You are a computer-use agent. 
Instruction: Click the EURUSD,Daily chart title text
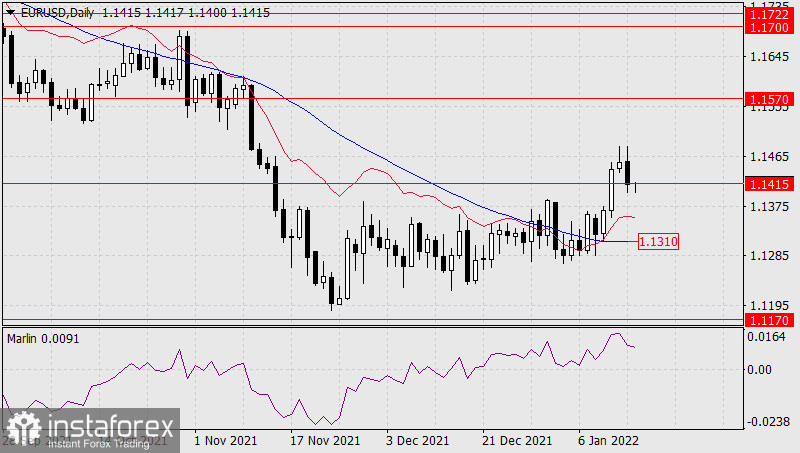coord(57,13)
